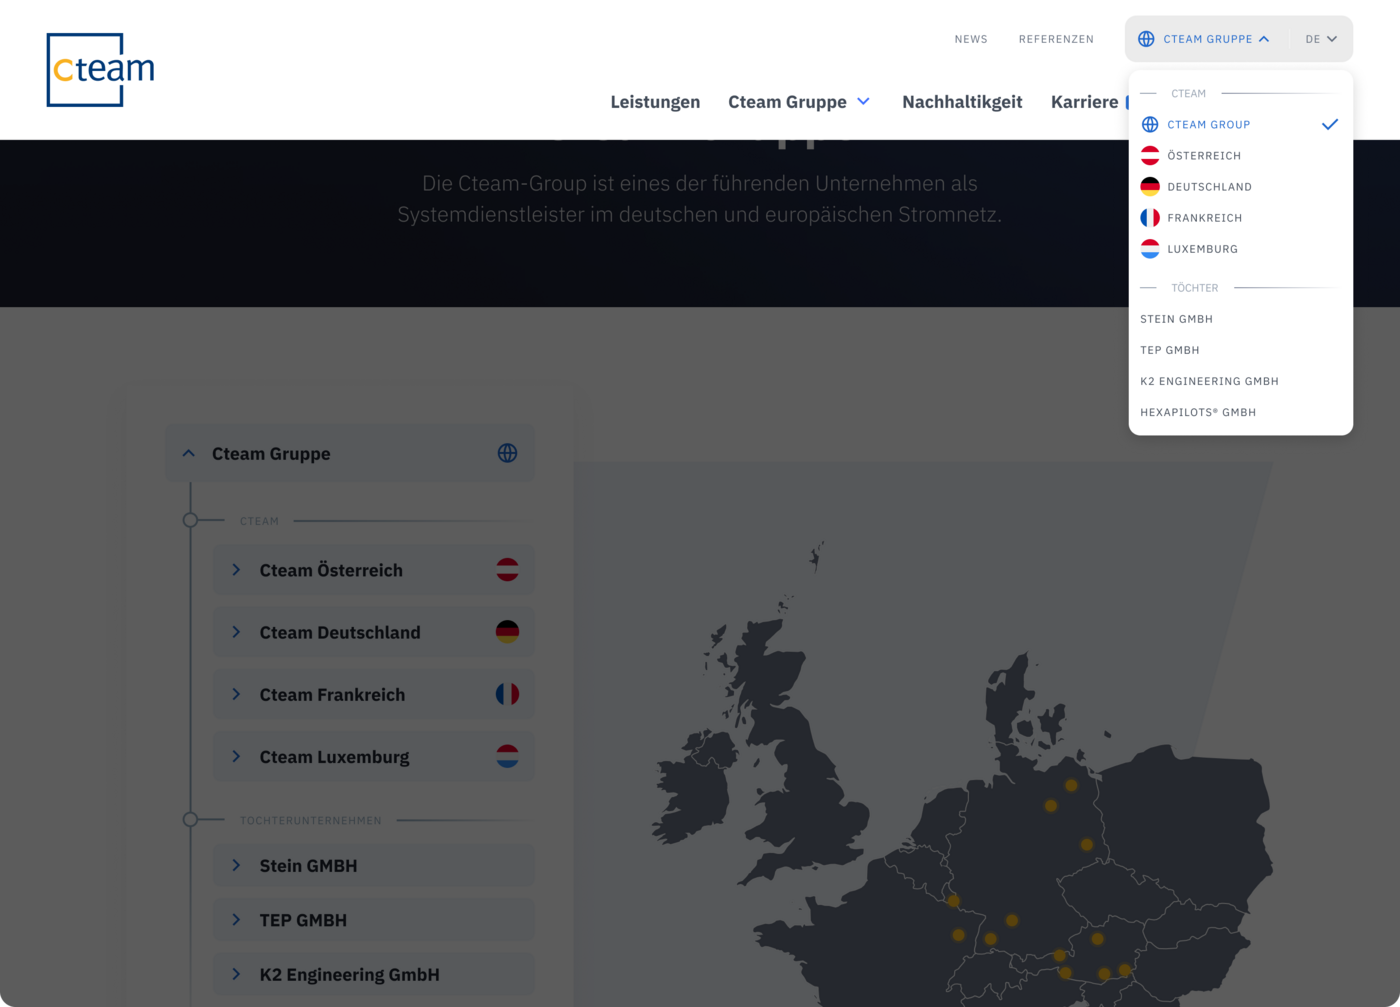
Task: Open the News link
Action: 971,39
